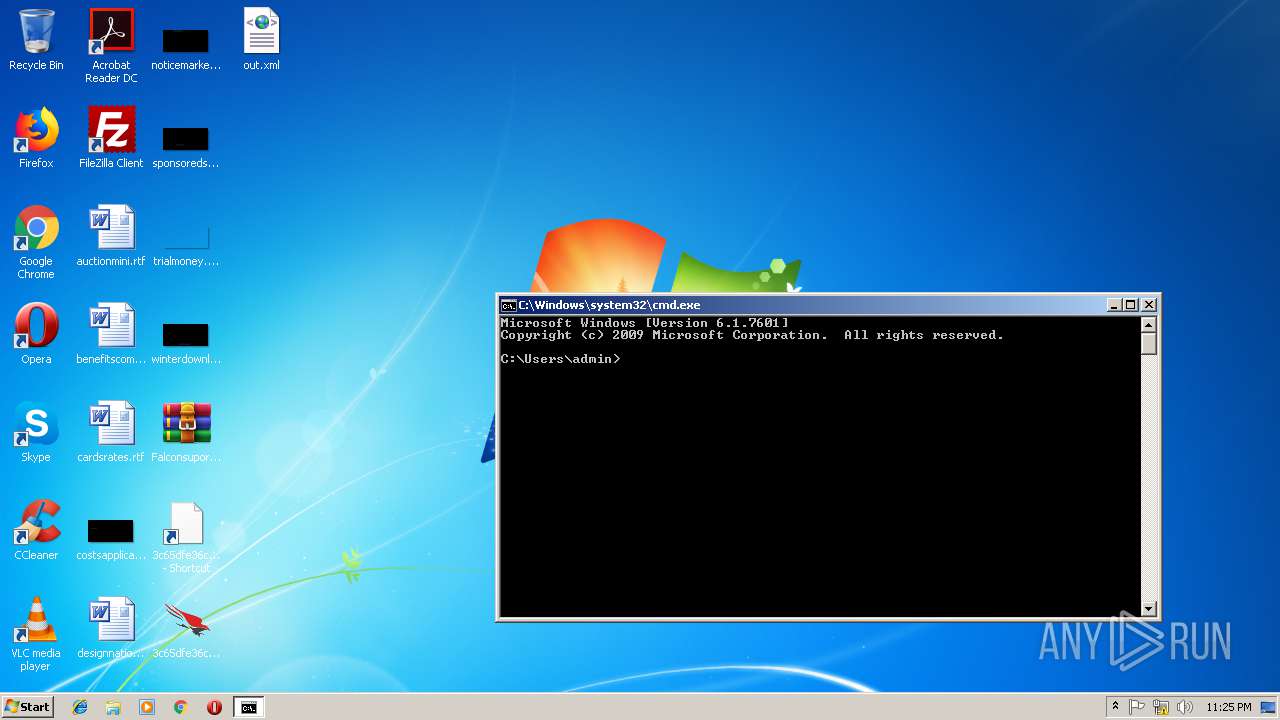Open the Opera desktop shortcut
The height and width of the screenshot is (720, 1280).
[36, 335]
